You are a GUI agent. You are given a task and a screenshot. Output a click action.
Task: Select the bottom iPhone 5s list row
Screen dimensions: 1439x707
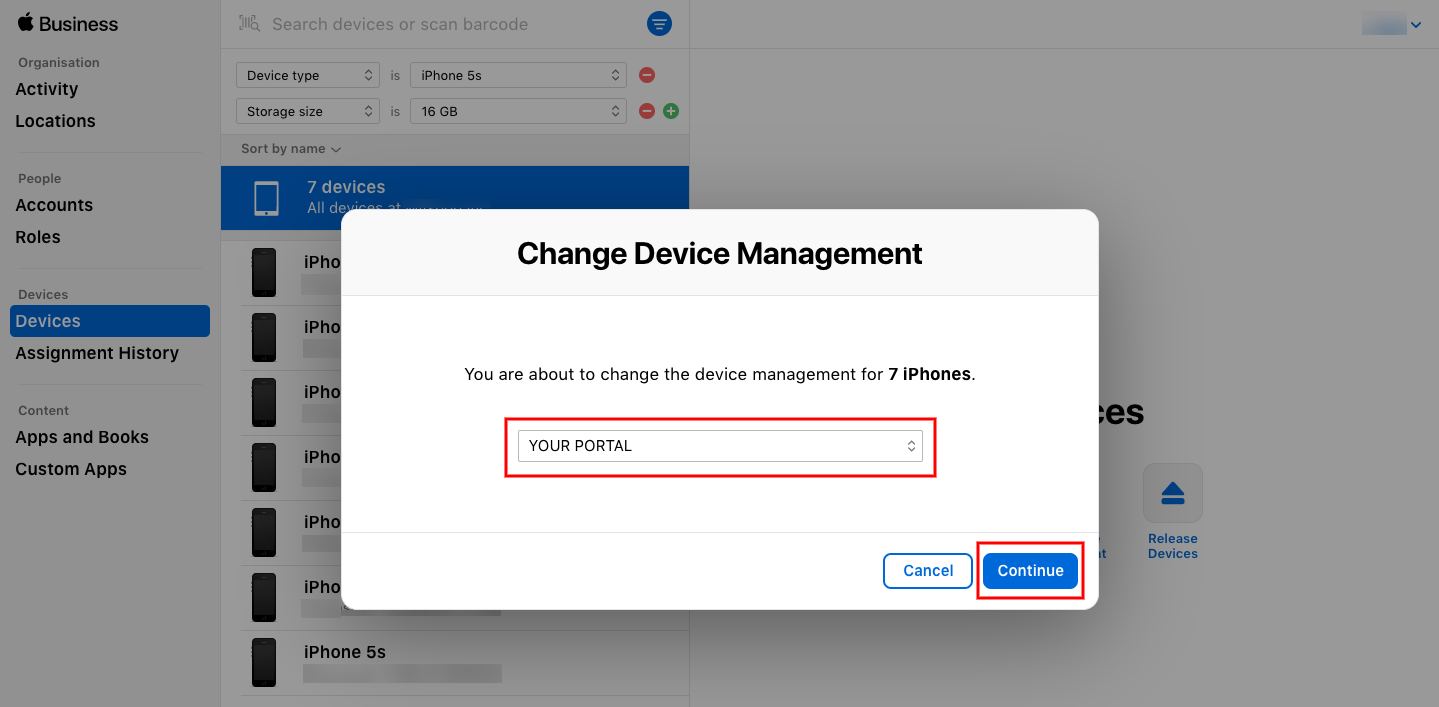tap(455, 663)
